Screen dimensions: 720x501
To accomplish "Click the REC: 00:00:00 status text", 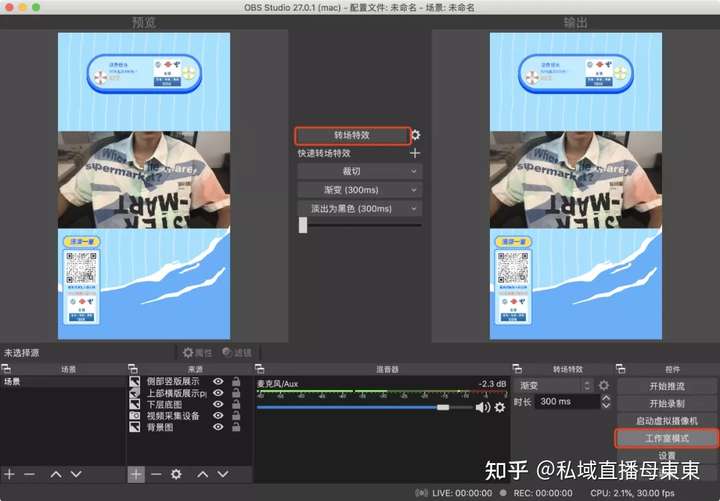I will (543, 493).
